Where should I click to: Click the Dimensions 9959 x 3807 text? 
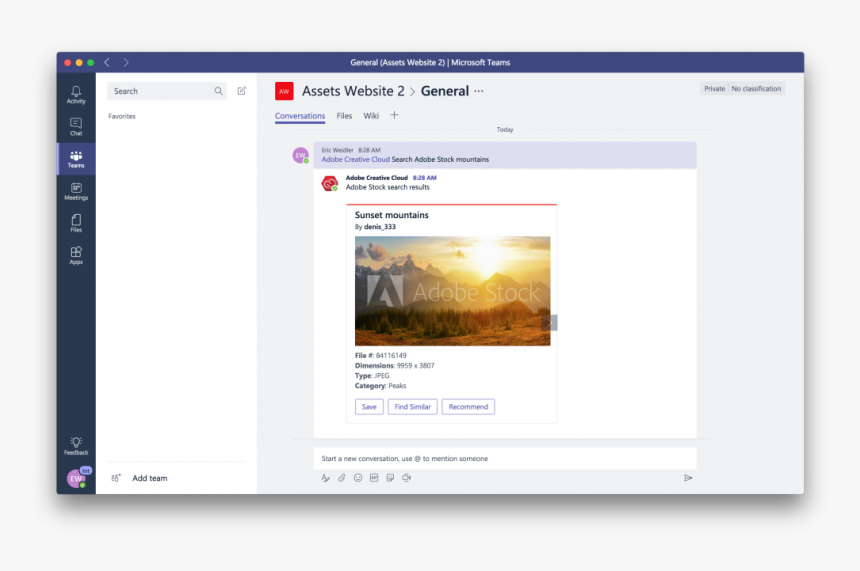[x=394, y=365]
